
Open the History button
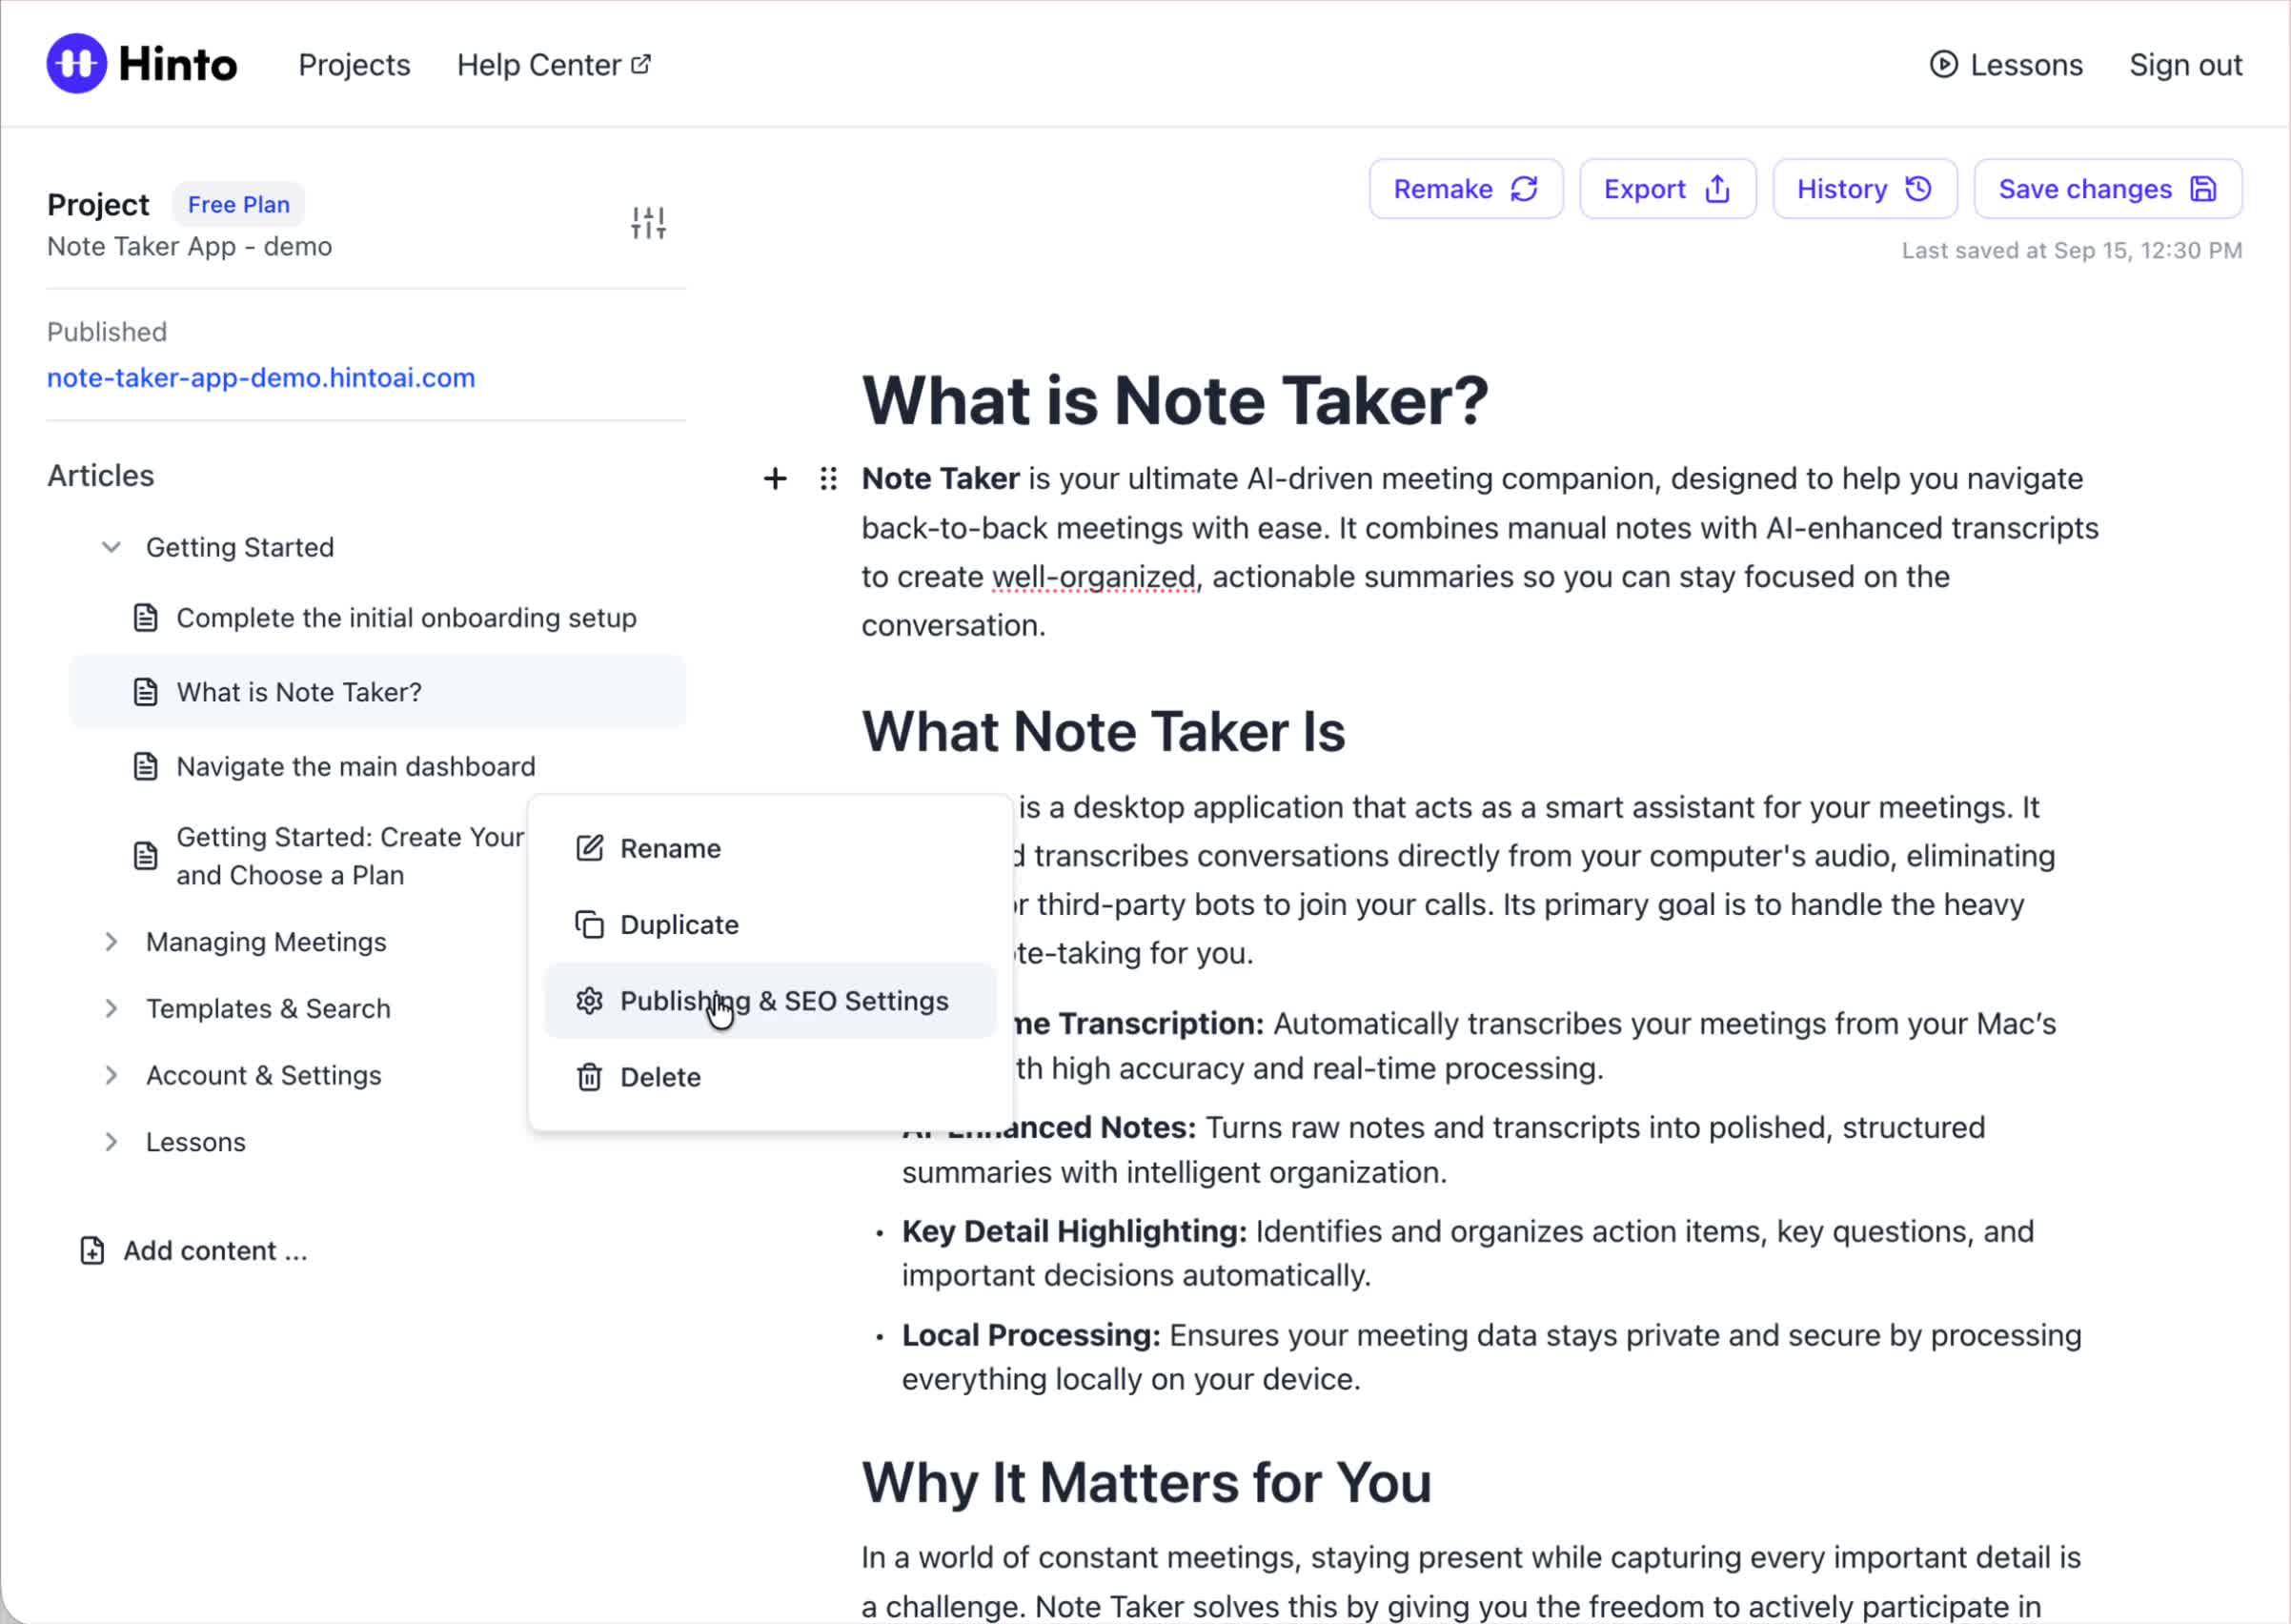(x=1863, y=189)
